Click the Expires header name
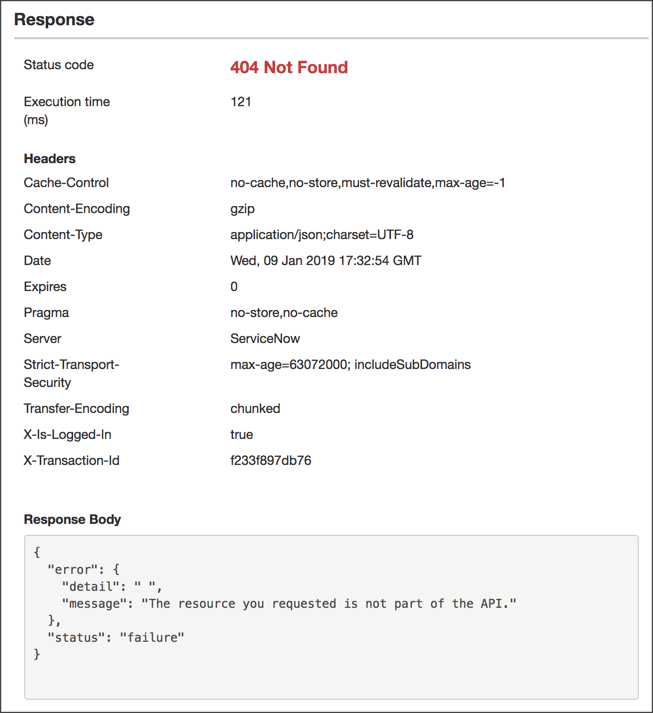Screen dimensions: 653x713 pos(46,287)
